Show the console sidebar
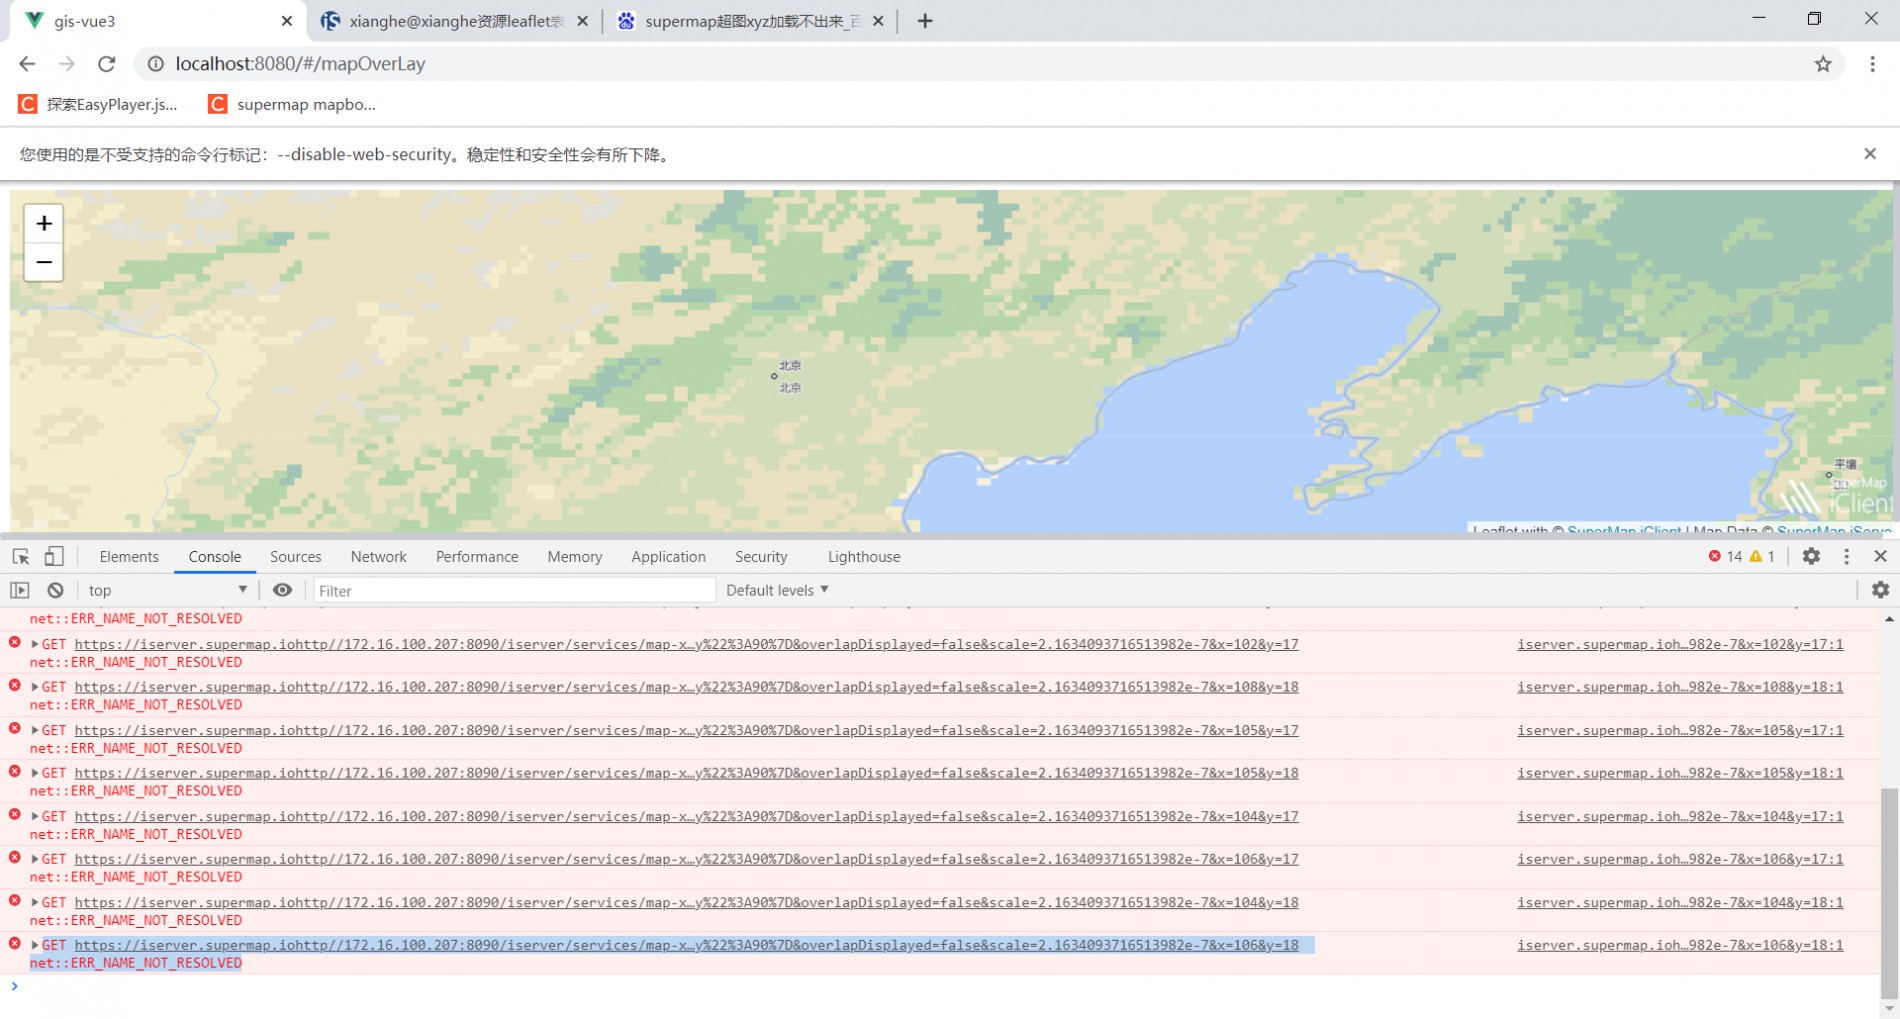 pyautogui.click(x=20, y=591)
